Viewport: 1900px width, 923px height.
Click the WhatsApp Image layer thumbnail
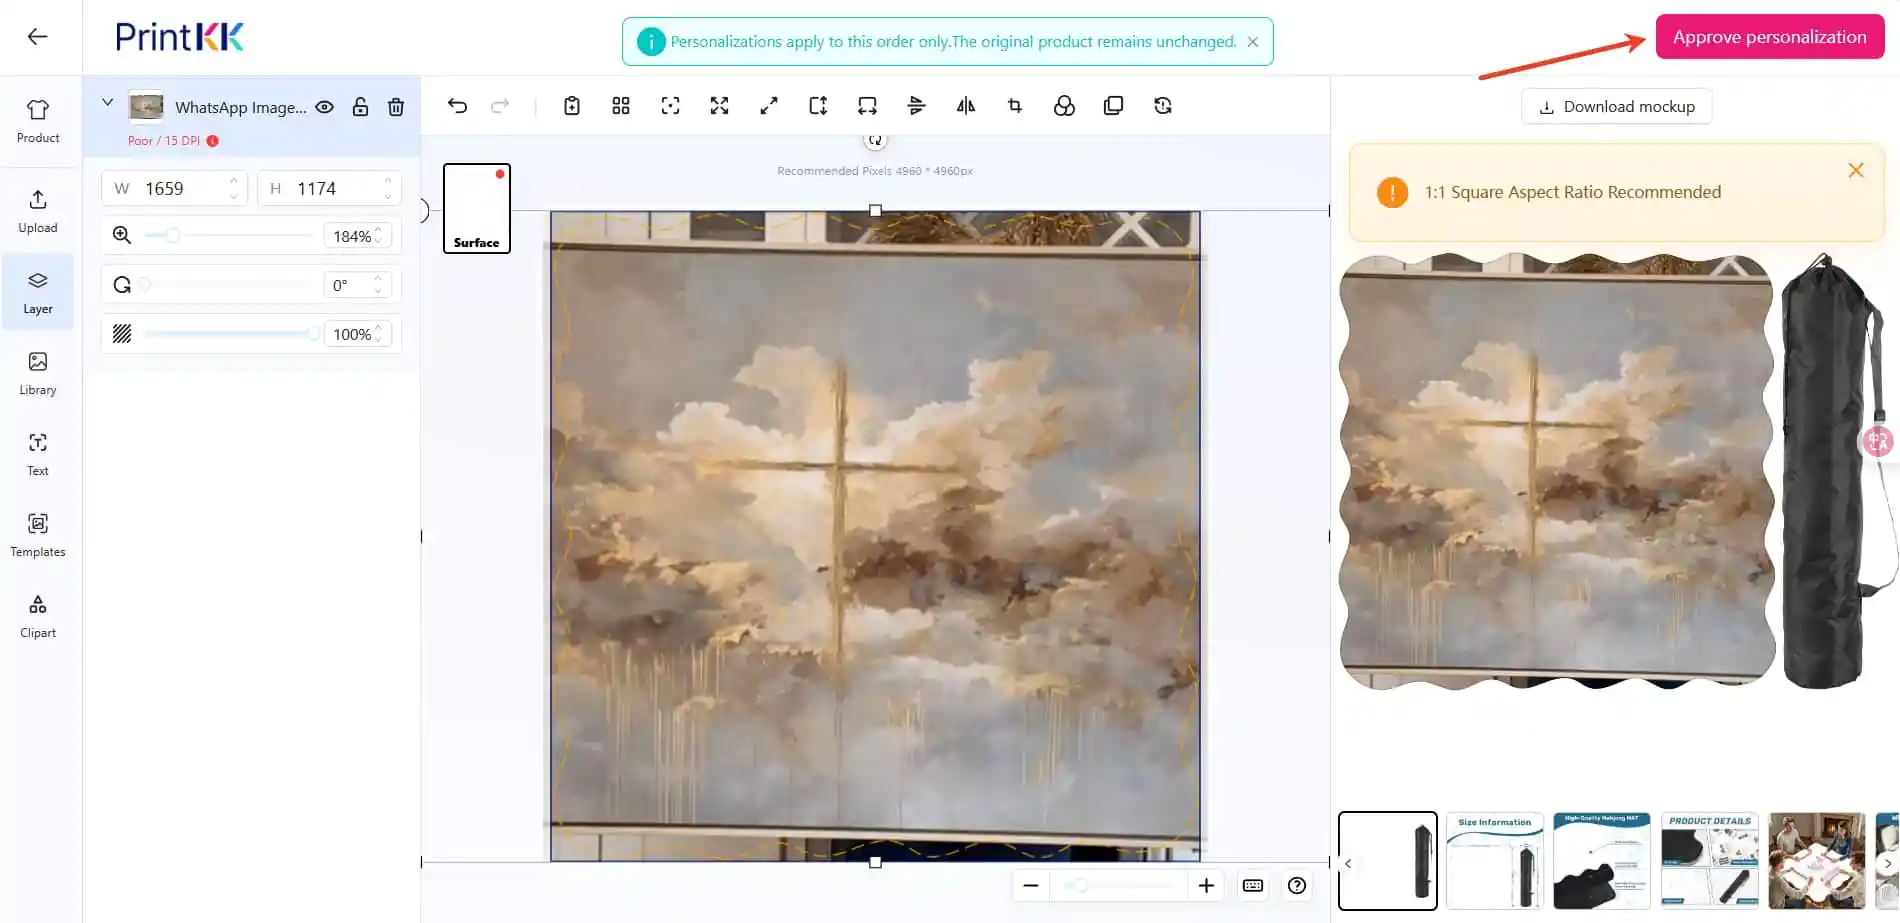click(146, 106)
